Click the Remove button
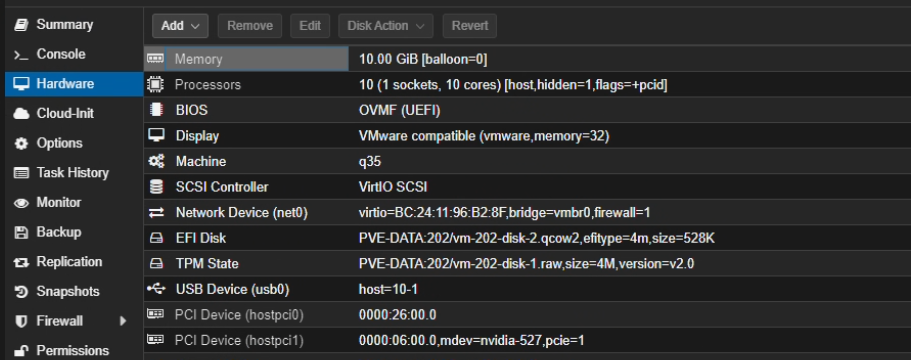 (250, 26)
